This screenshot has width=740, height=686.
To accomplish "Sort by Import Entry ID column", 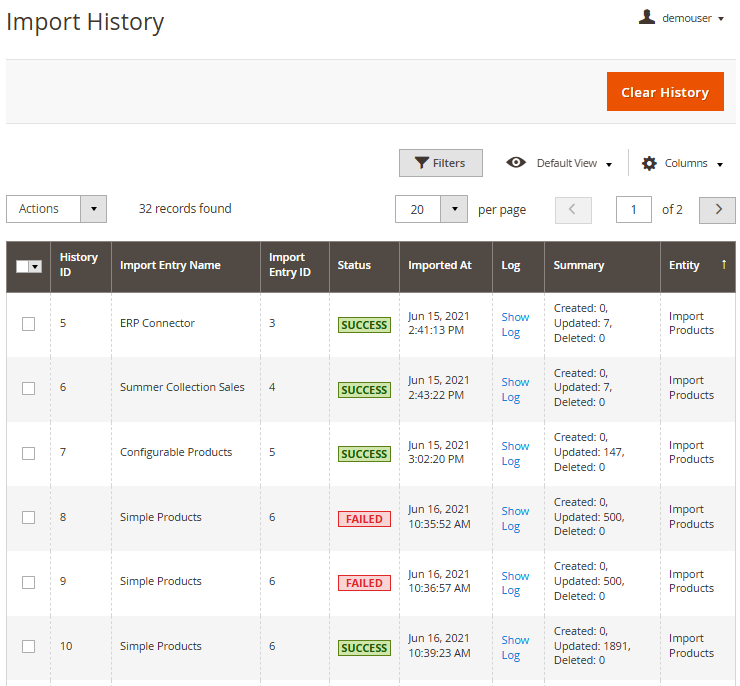I will coord(294,267).
